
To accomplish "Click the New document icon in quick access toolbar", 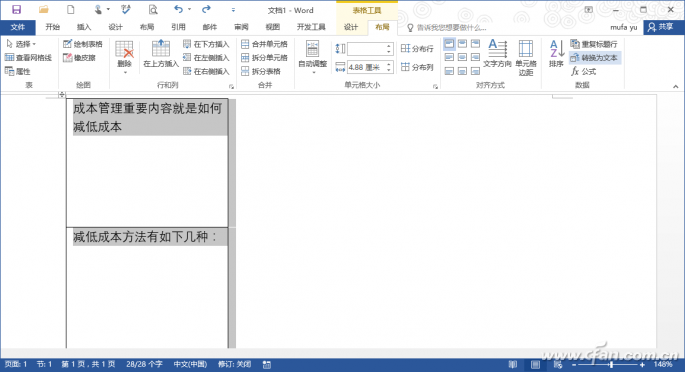I will [x=70, y=9].
